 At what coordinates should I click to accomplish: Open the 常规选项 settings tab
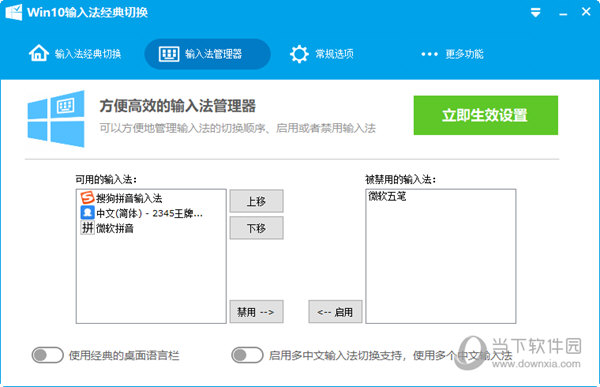pos(322,54)
